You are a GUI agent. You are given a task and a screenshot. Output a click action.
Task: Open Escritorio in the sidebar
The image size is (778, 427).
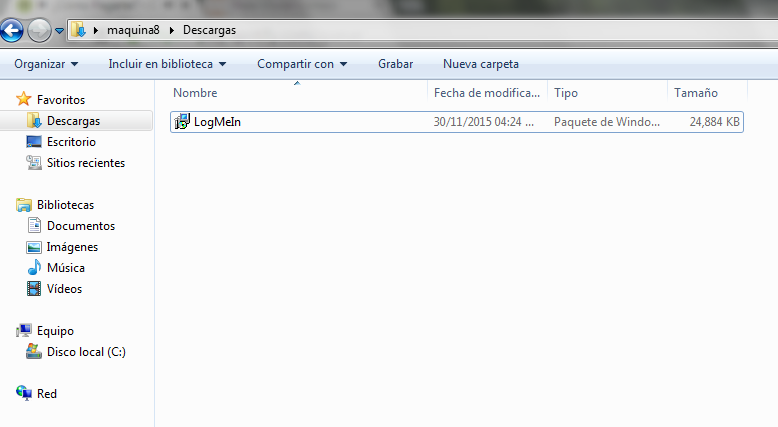click(71, 142)
